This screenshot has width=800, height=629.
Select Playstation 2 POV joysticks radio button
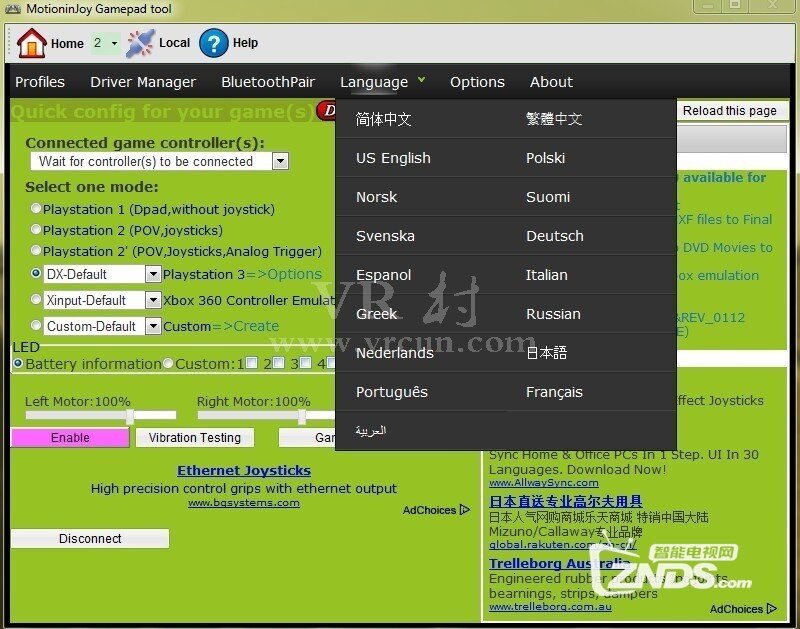pos(36,229)
